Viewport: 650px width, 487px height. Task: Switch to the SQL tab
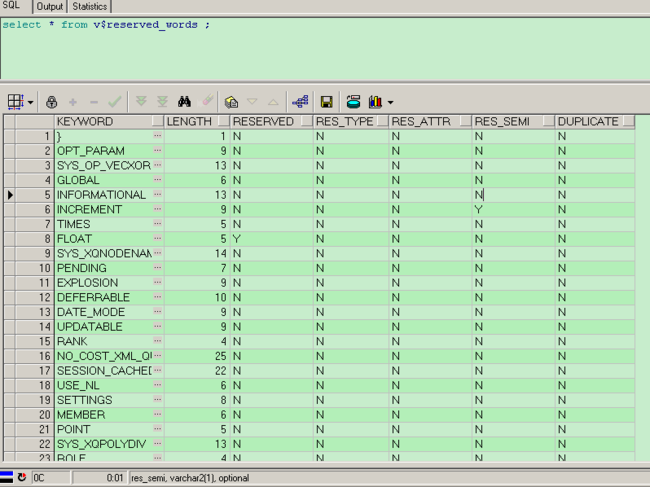(11, 6)
